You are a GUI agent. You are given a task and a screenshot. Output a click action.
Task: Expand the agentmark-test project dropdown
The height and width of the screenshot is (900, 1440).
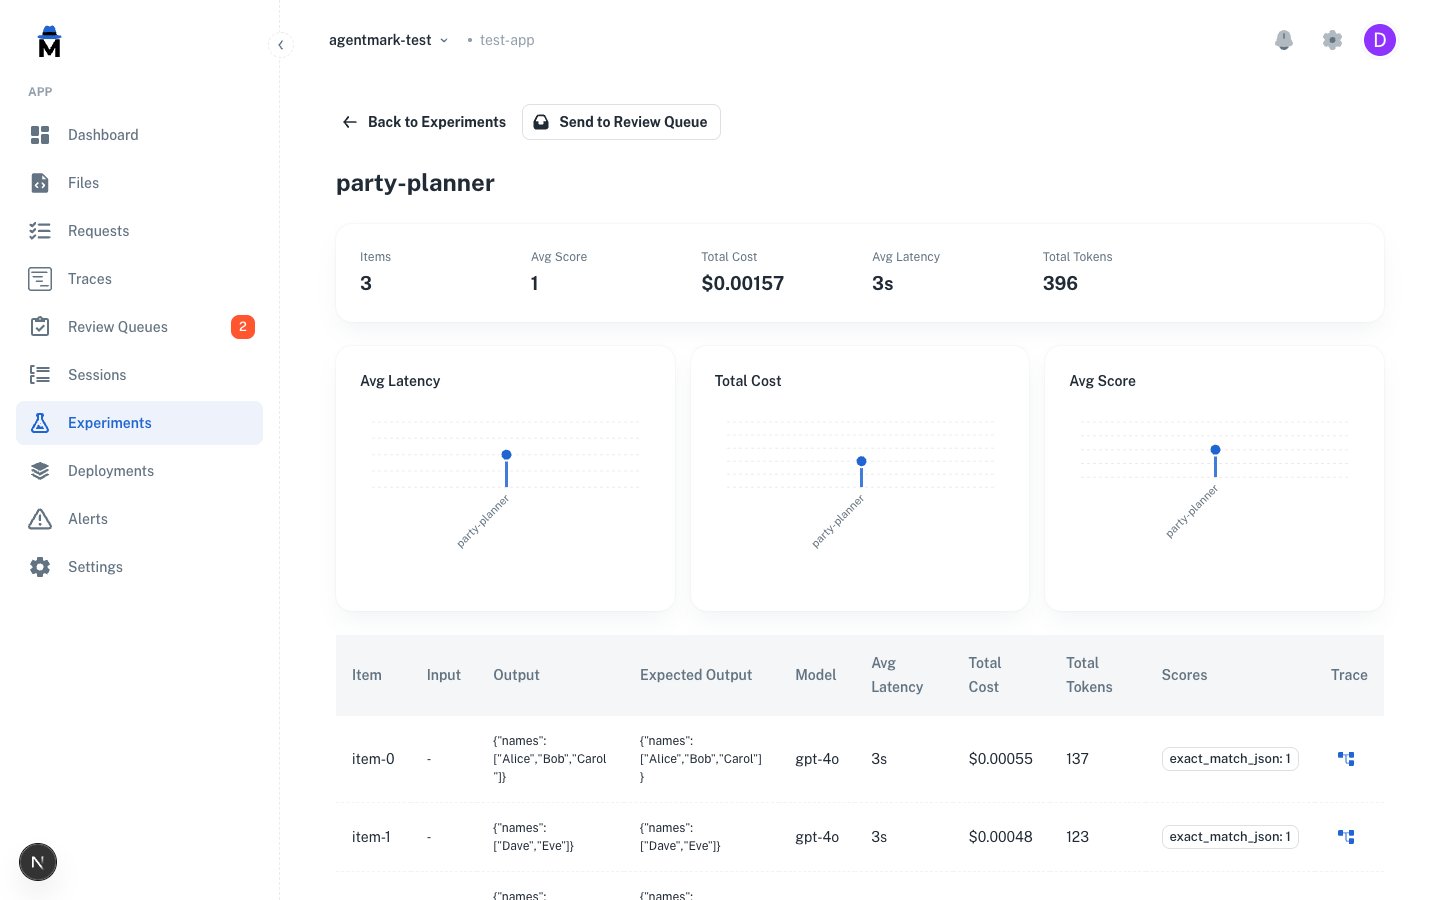pyautogui.click(x=389, y=40)
